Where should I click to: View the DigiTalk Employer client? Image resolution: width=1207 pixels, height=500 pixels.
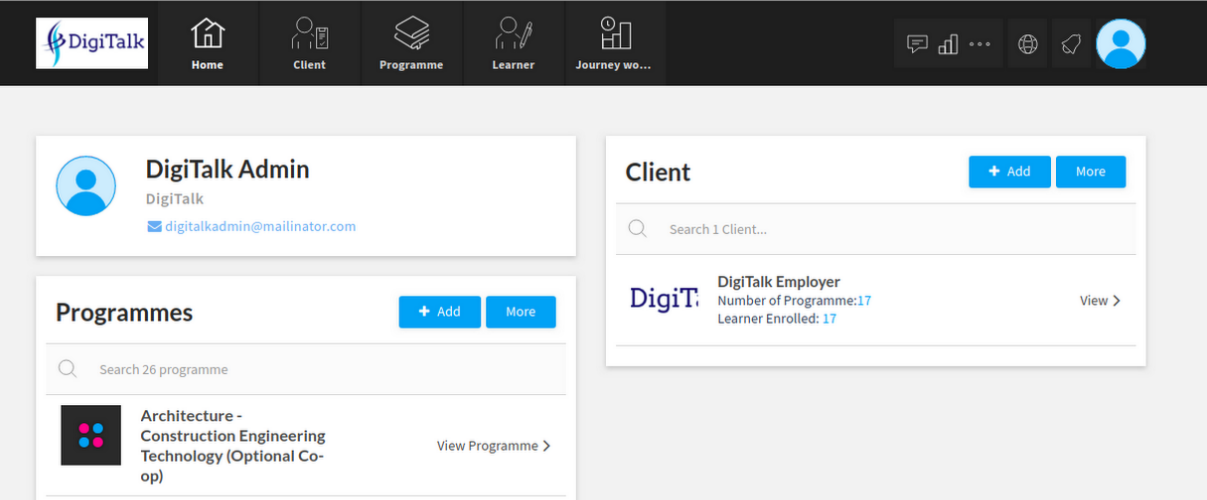coord(1100,300)
